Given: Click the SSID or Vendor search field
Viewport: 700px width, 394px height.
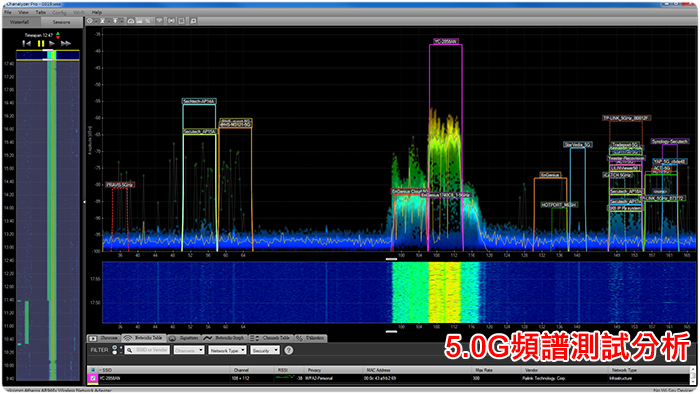Looking at the screenshot, I should click(147, 350).
